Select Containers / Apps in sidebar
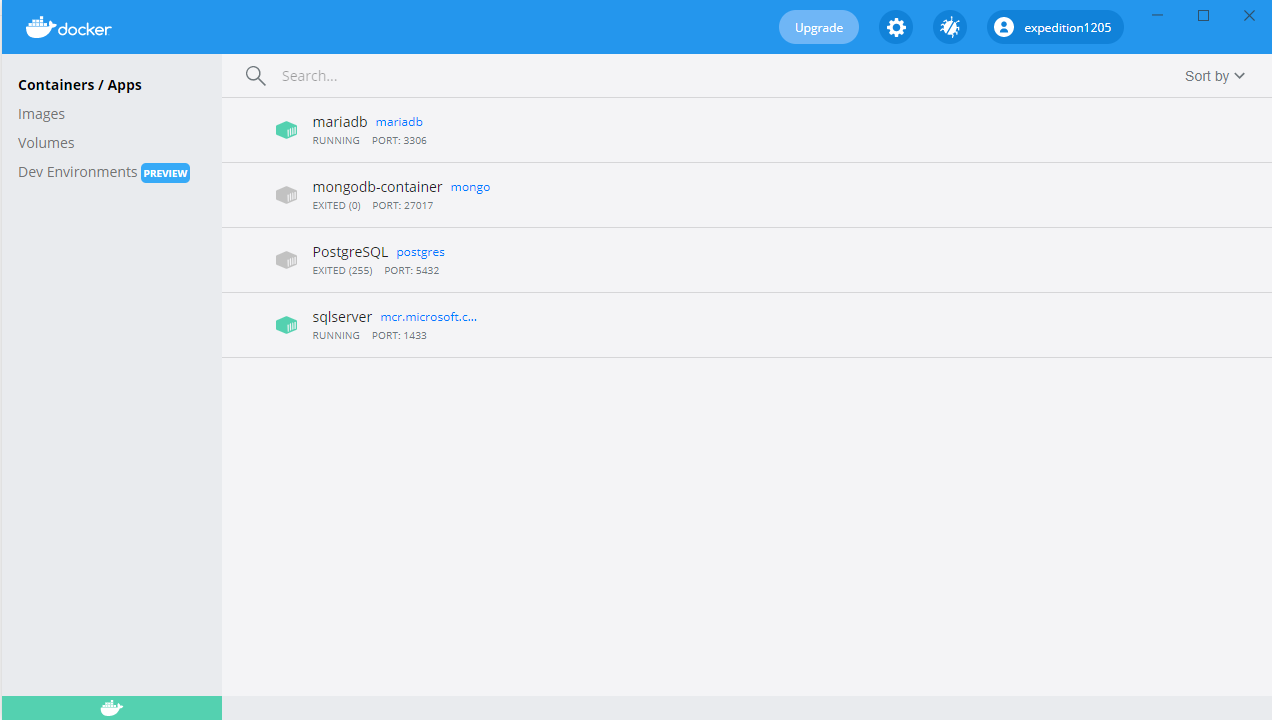This screenshot has width=1272, height=720. click(80, 85)
